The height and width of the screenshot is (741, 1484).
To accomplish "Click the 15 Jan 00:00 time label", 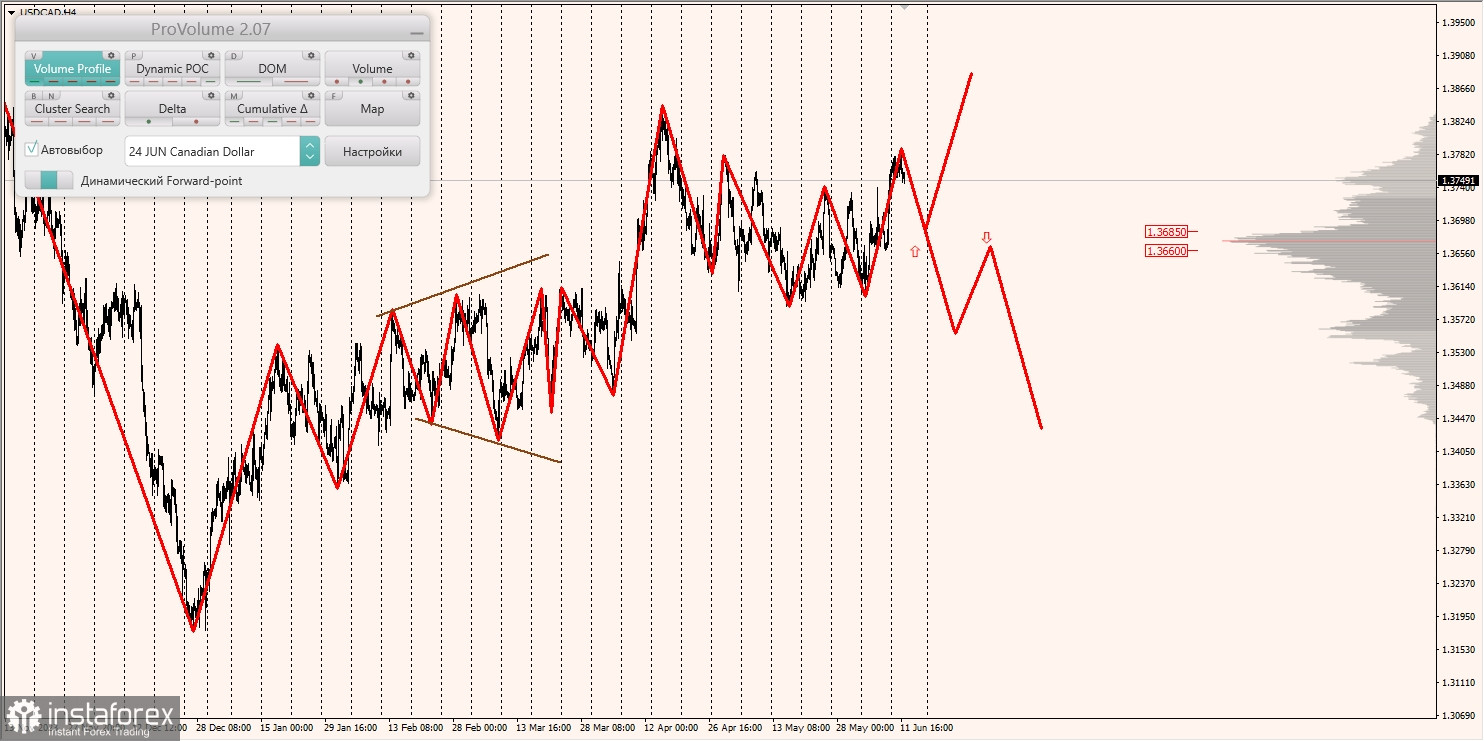I will 286,728.
